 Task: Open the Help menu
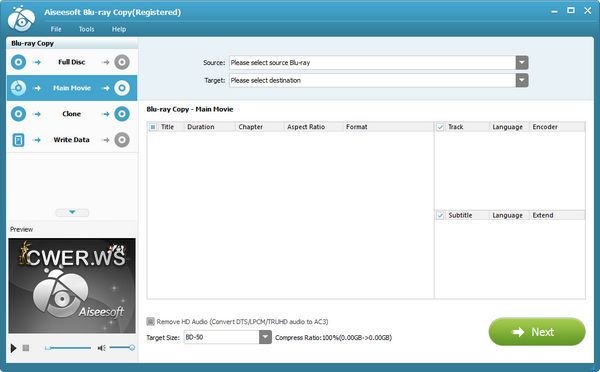pyautogui.click(x=119, y=29)
